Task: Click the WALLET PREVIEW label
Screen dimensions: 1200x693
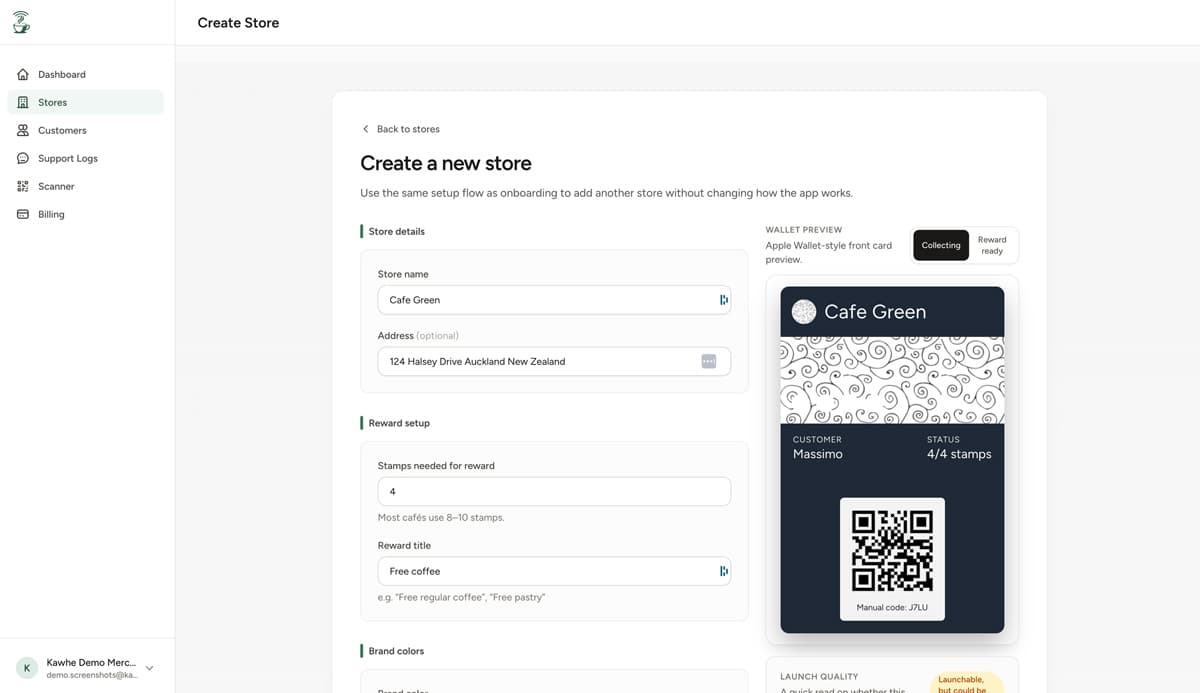Action: point(804,230)
